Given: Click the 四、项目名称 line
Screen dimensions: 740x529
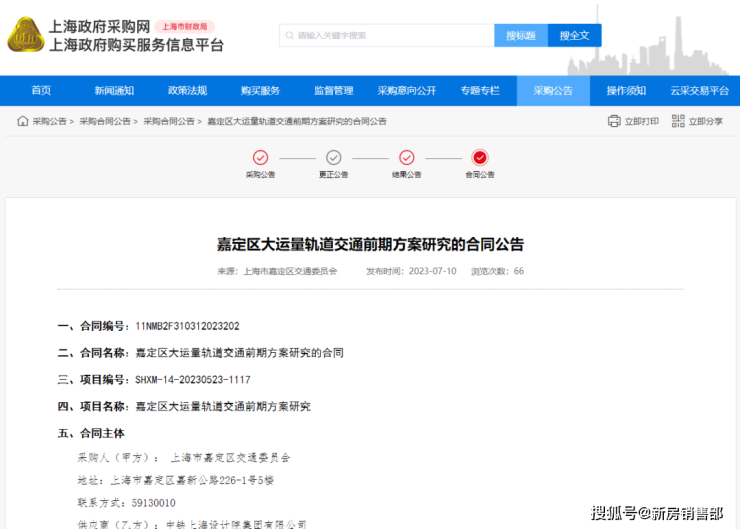Looking at the screenshot, I should pos(184,406).
